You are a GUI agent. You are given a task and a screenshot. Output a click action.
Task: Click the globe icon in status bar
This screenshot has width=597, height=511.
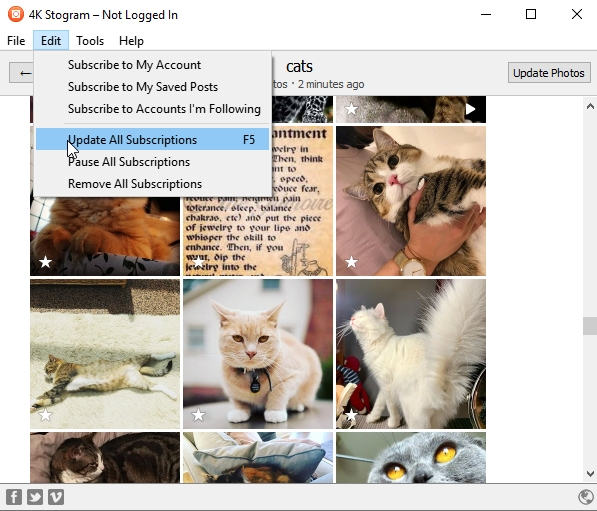pos(585,497)
